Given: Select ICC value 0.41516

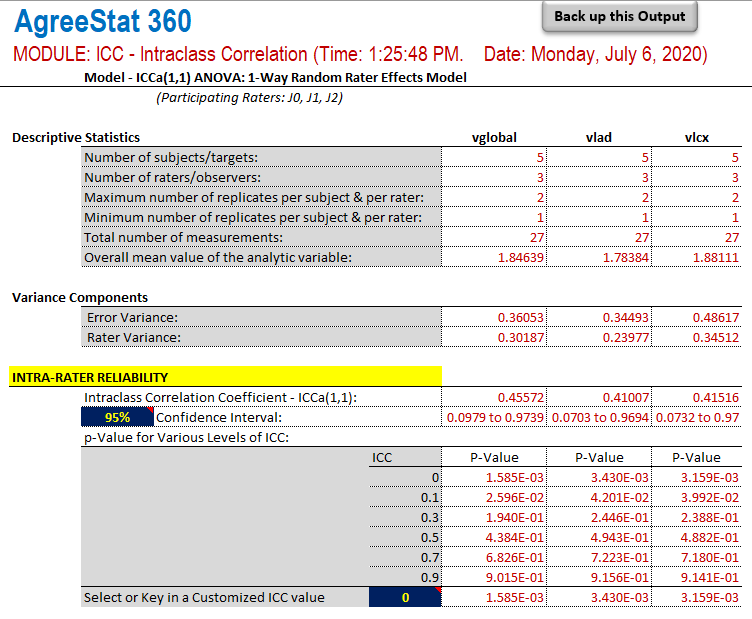Looking at the screenshot, I should click(716, 397).
